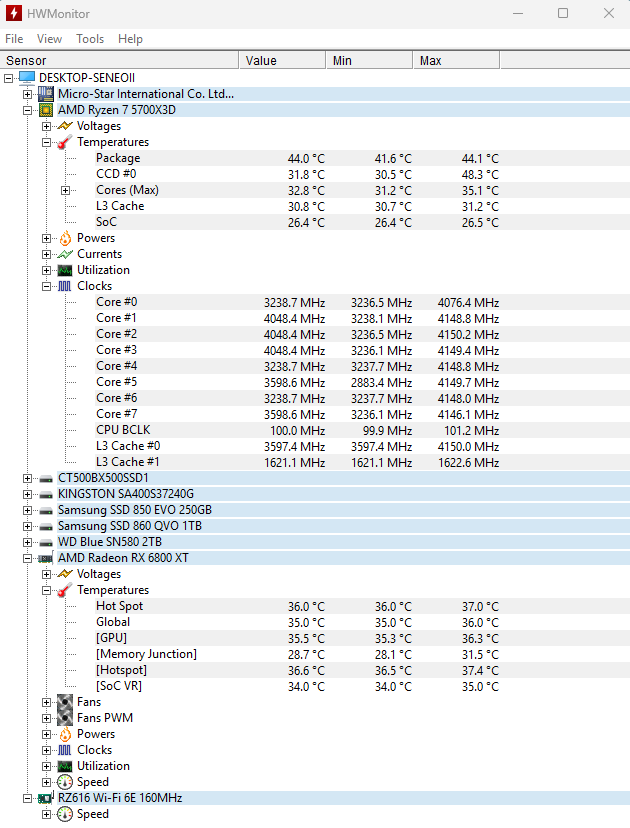
Task: Minimize the HWMonitor window
Action: (x=518, y=13)
